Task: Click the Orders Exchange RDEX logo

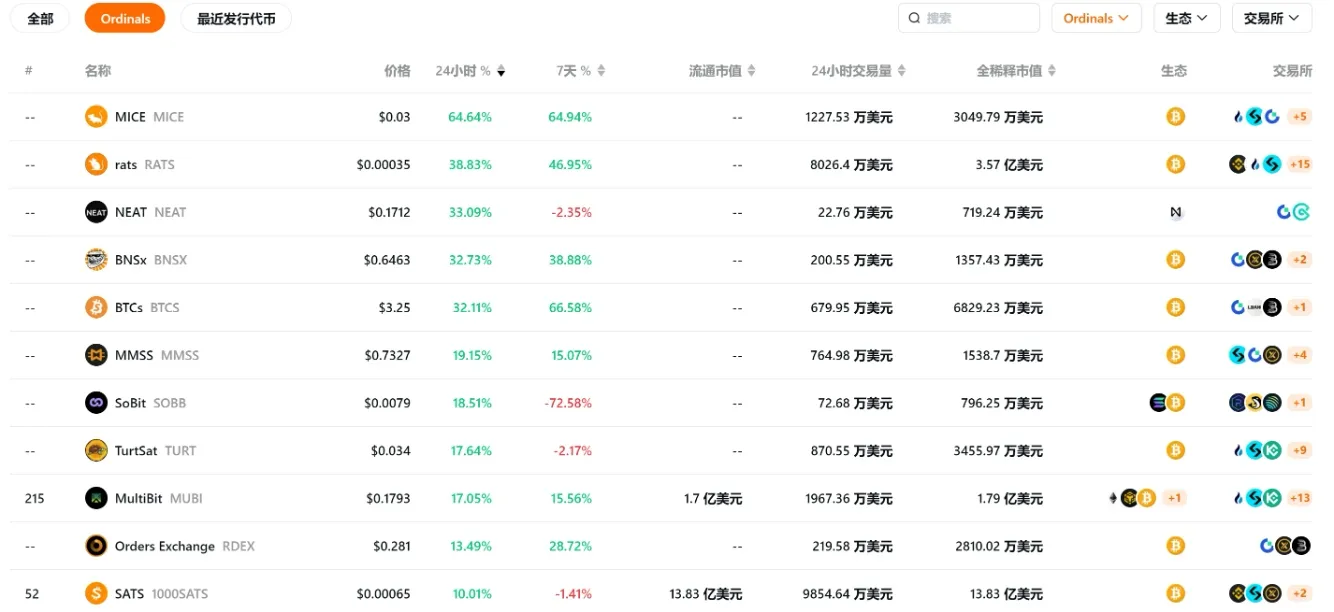Action: [96, 546]
